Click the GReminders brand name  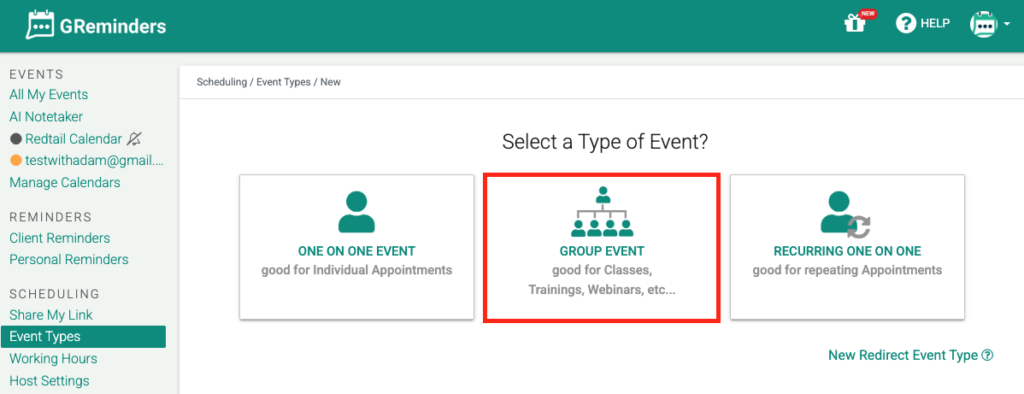point(113,27)
